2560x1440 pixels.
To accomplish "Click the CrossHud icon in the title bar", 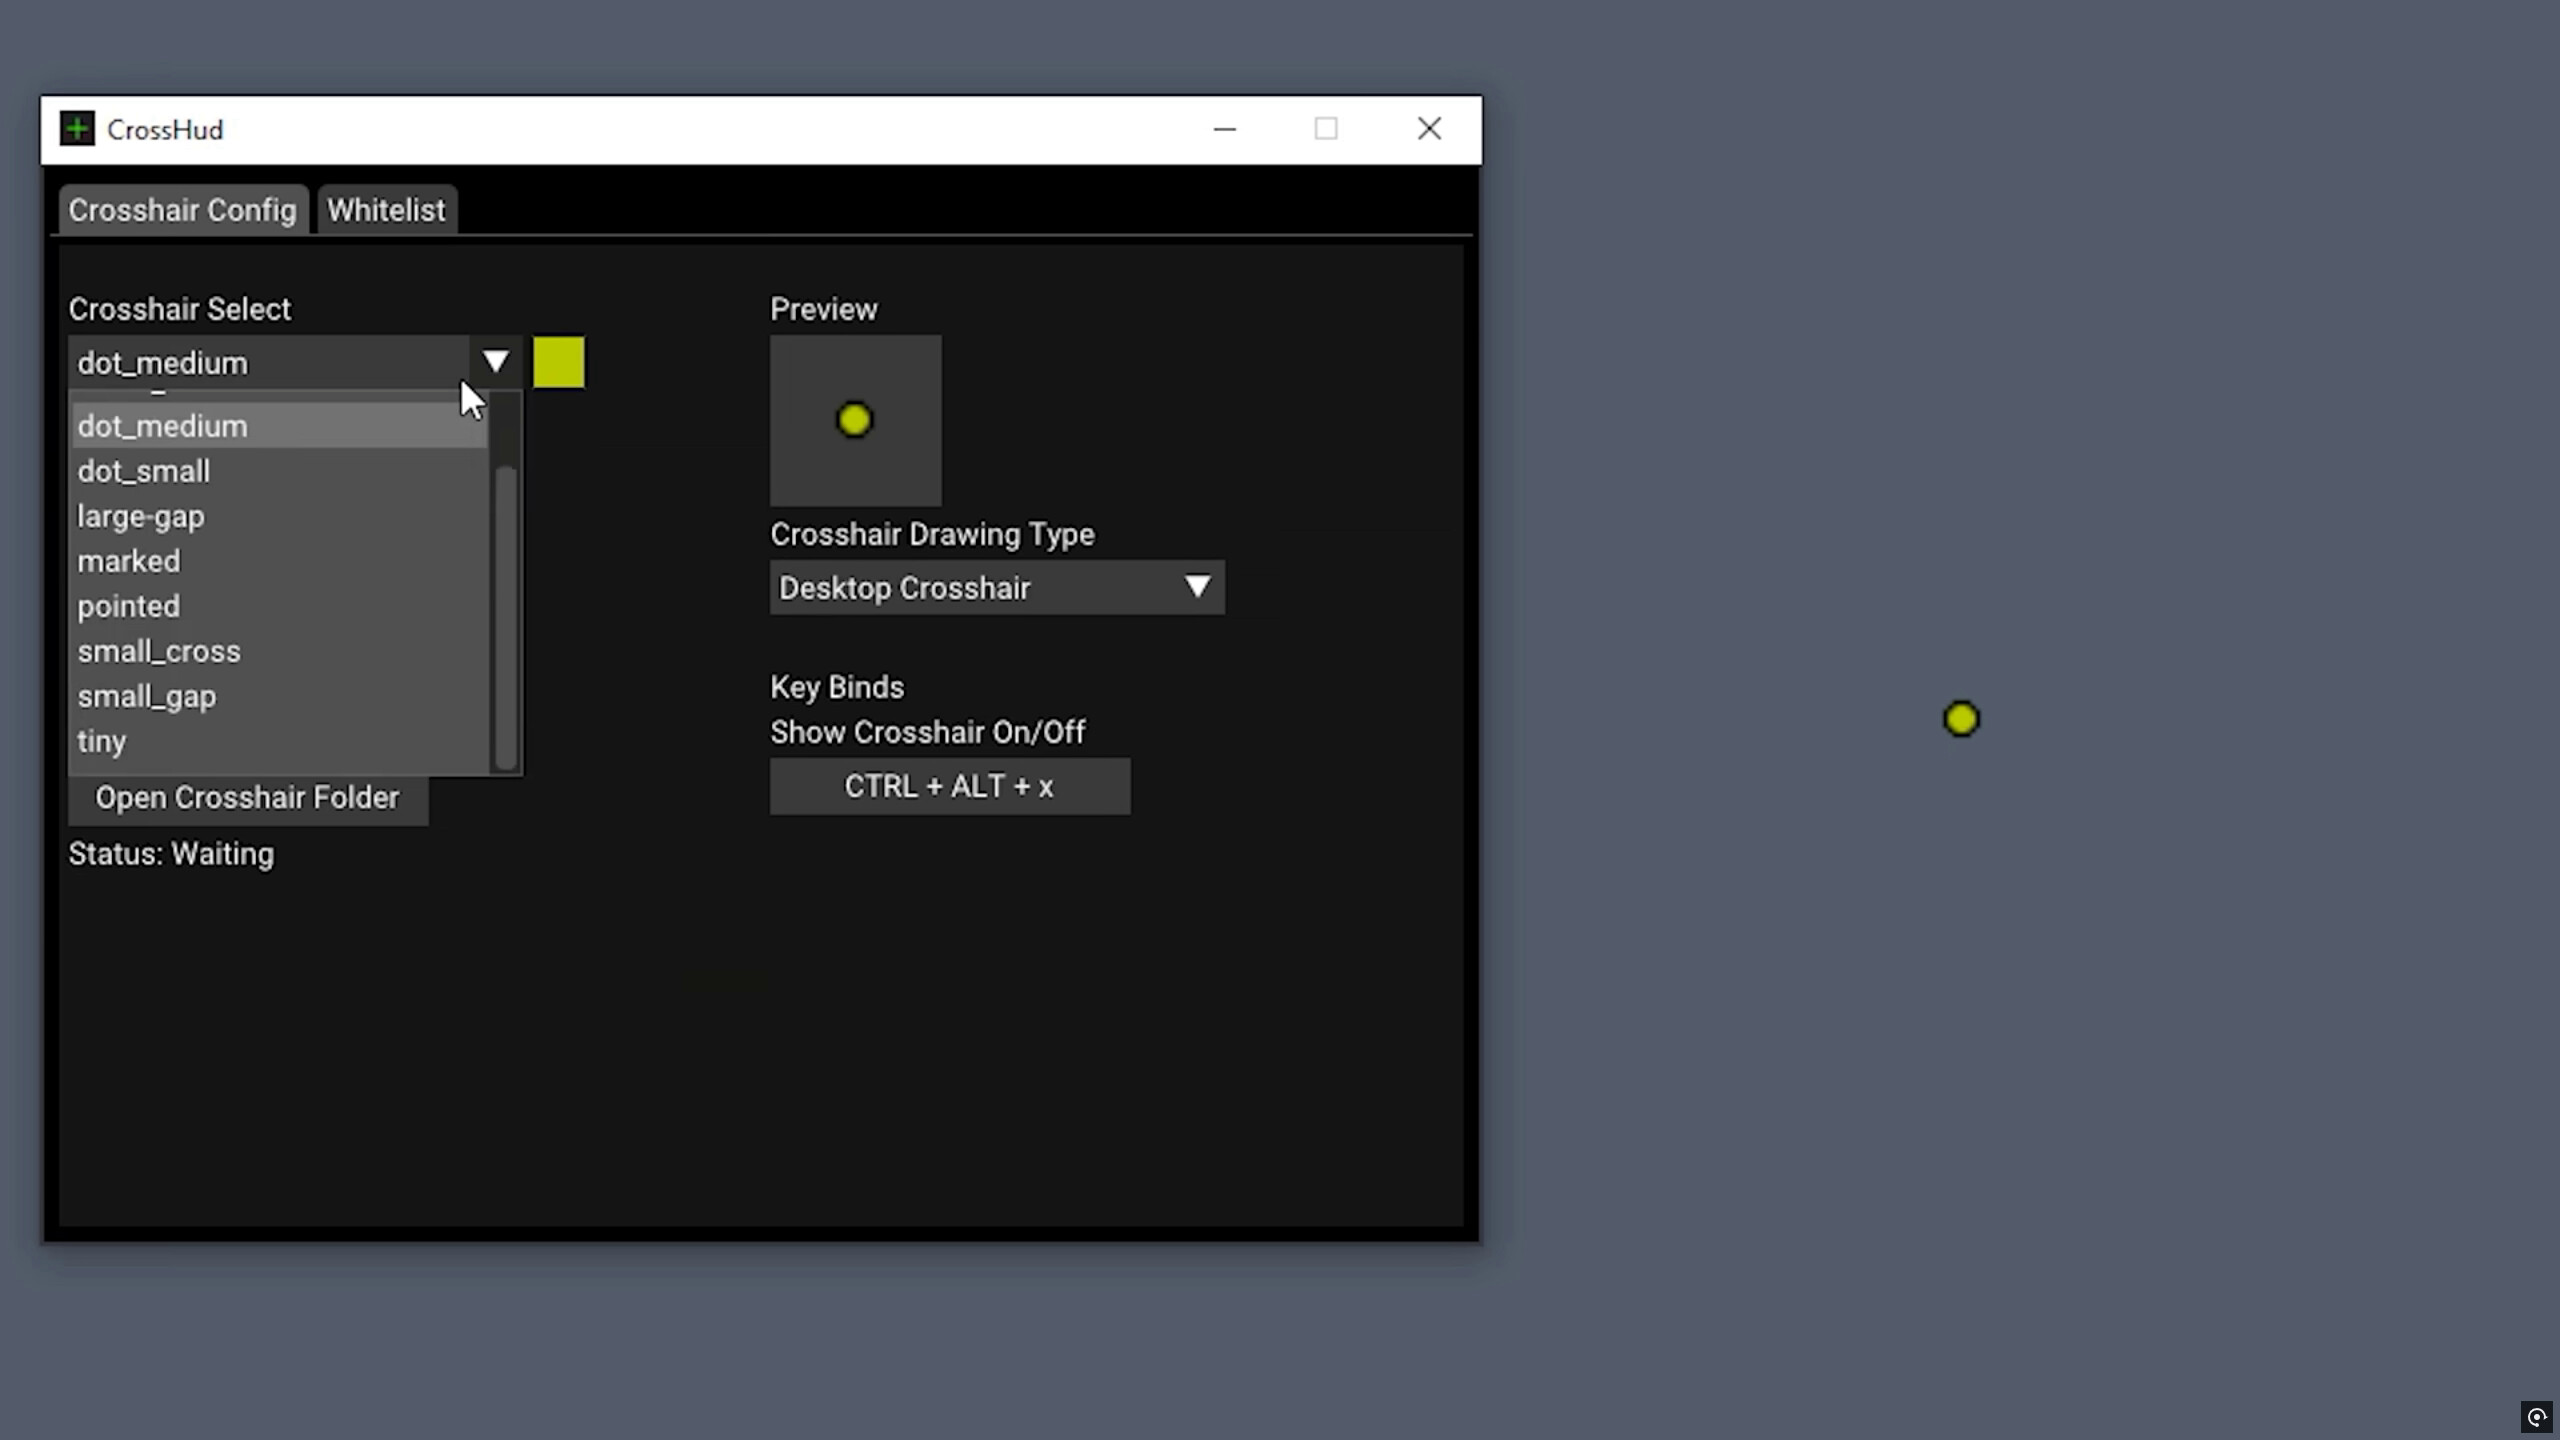I will (x=77, y=128).
